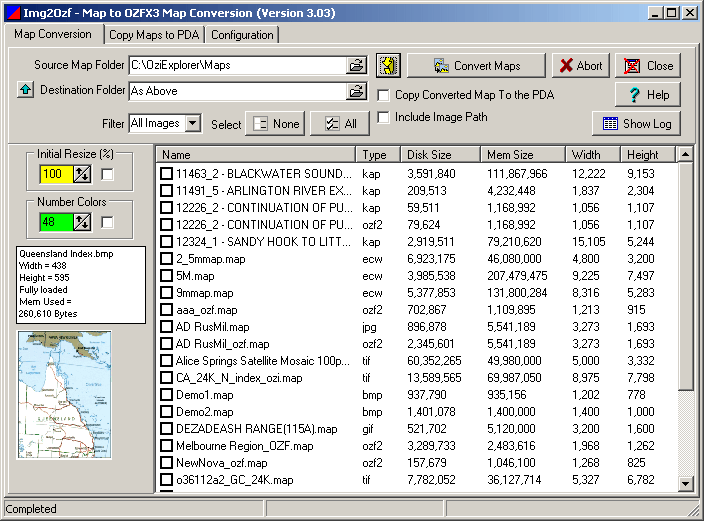Select the 9mmap.map row name
Viewport: 704px width, 521px height.
click(x=205, y=293)
